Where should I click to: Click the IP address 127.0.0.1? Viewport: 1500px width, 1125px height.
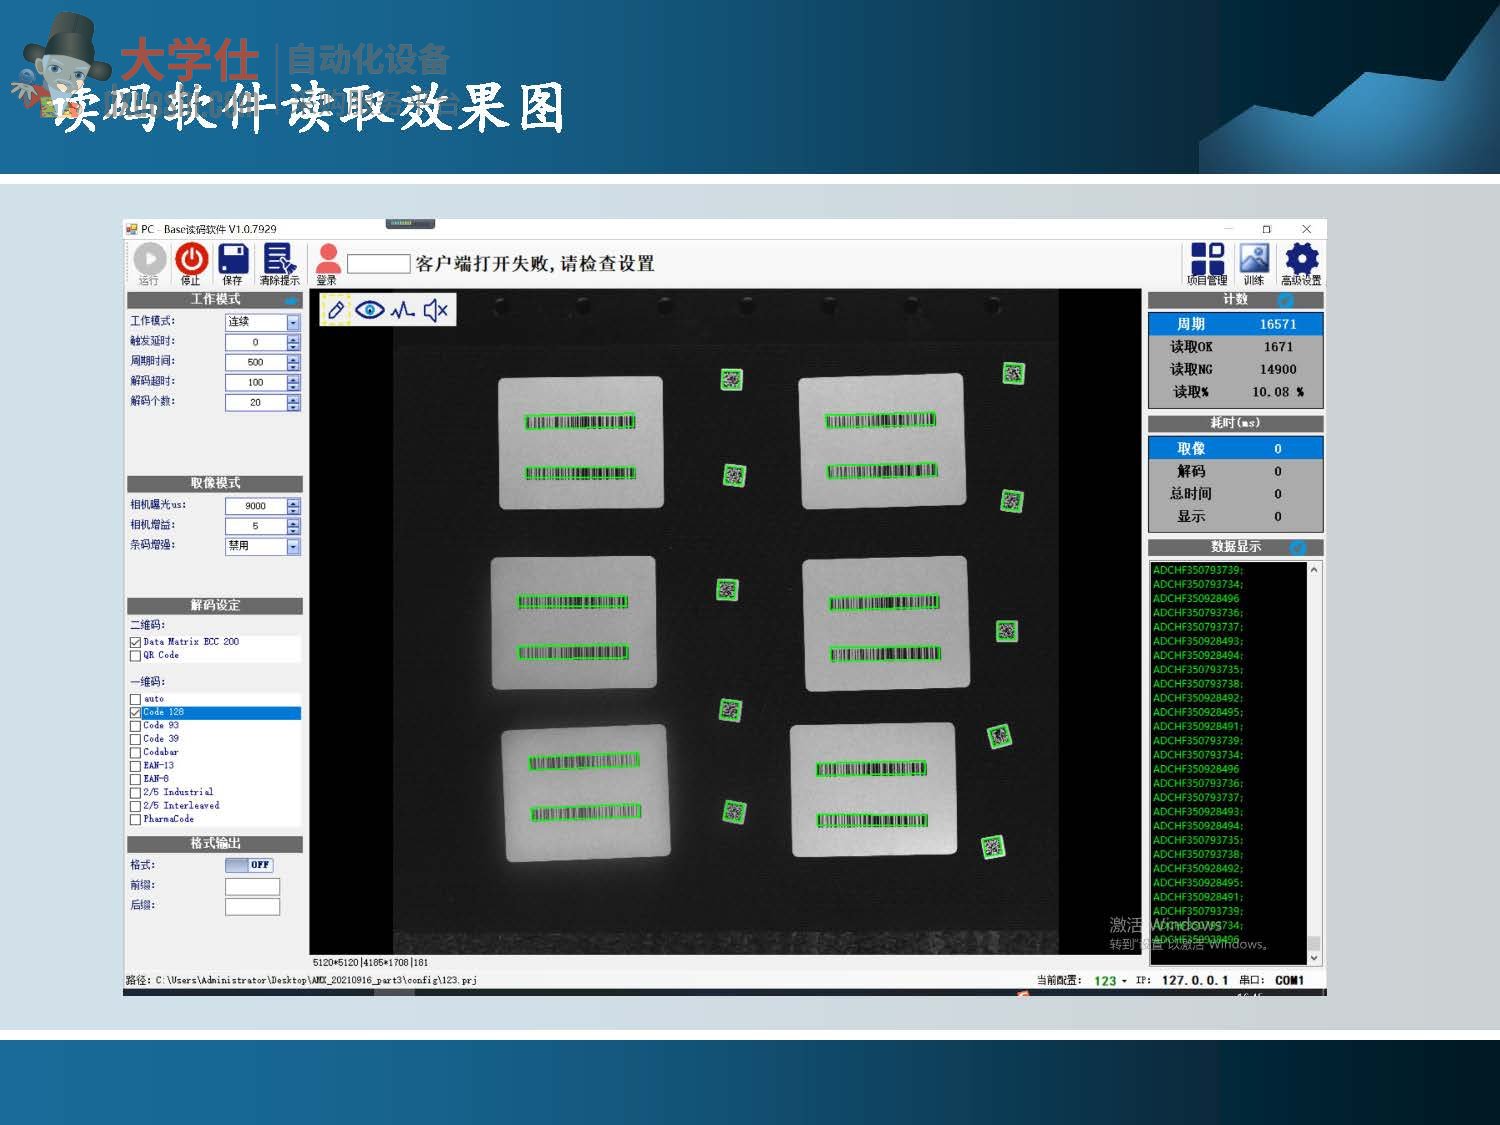click(1195, 981)
